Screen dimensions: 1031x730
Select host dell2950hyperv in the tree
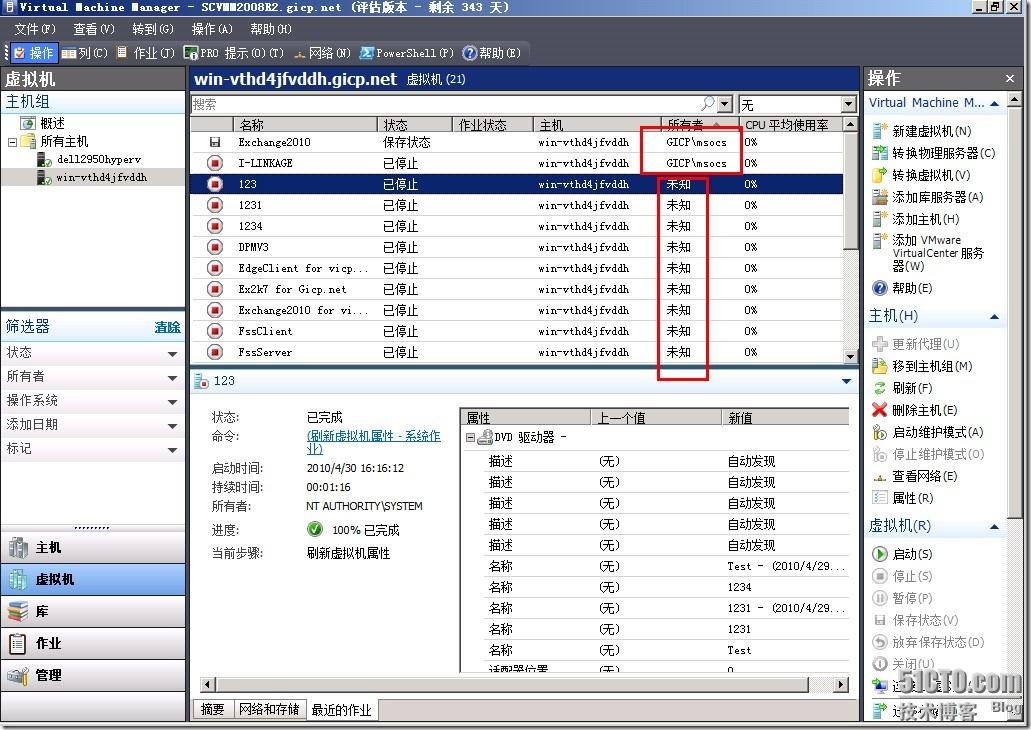tap(98, 159)
